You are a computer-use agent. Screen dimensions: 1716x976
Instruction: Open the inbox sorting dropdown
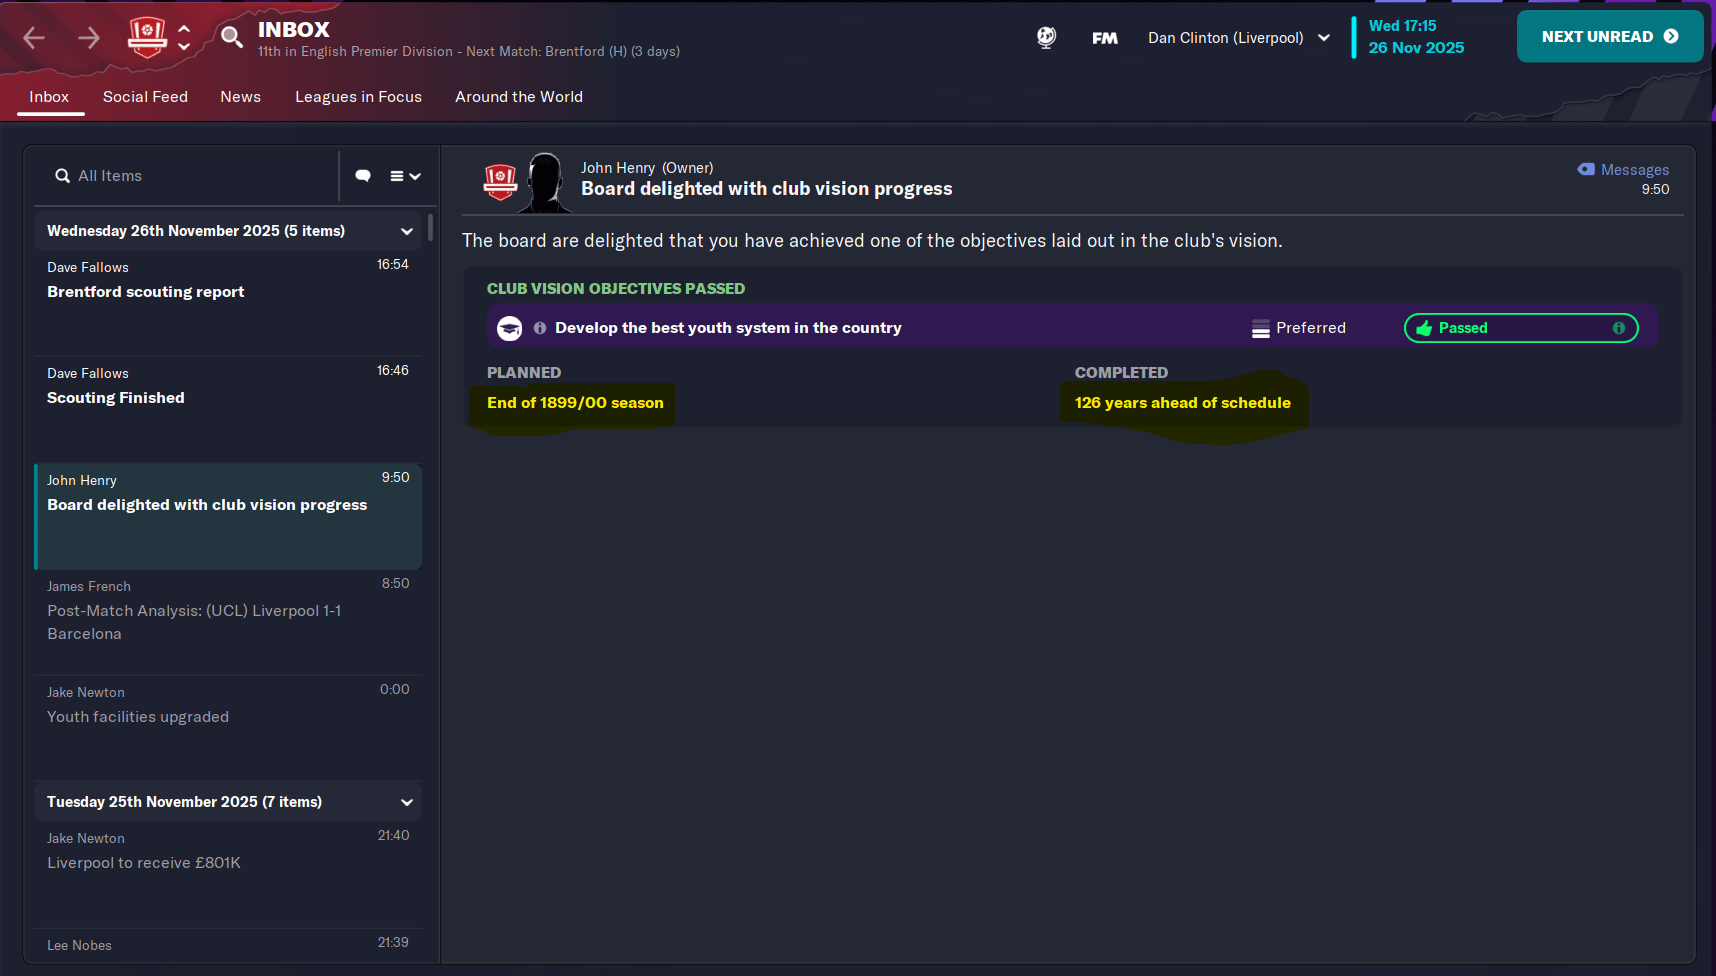pos(404,175)
